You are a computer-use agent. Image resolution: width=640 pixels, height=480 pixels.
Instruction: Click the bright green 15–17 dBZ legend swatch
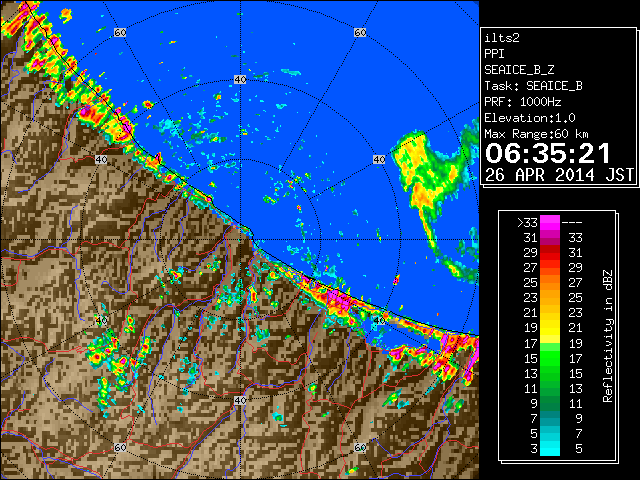coord(549,358)
